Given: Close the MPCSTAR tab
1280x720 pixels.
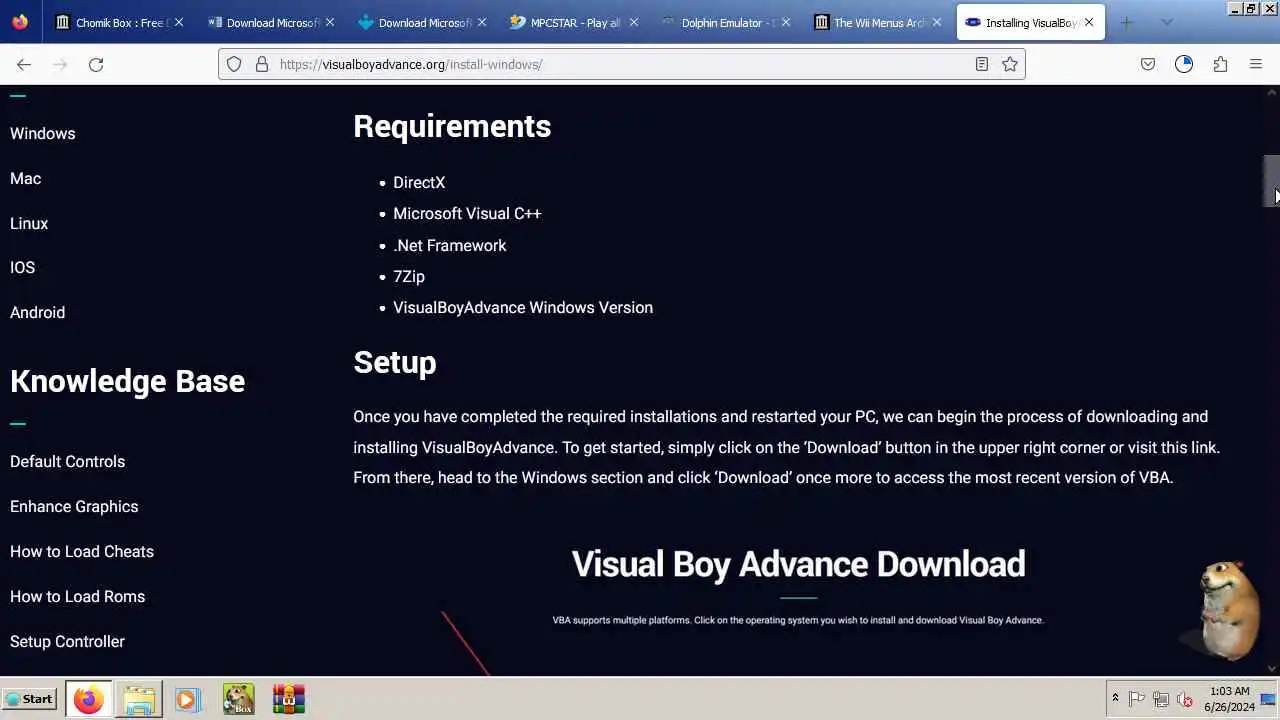Looking at the screenshot, I should [x=633, y=22].
